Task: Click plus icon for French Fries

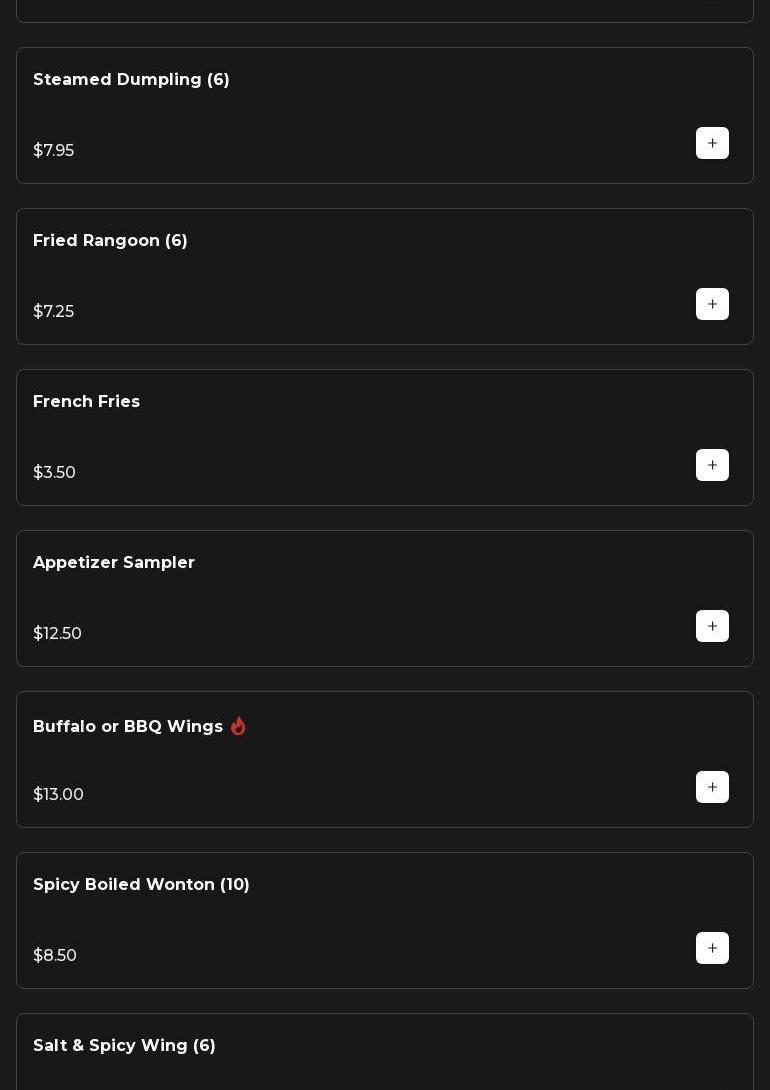Action: 712,465
